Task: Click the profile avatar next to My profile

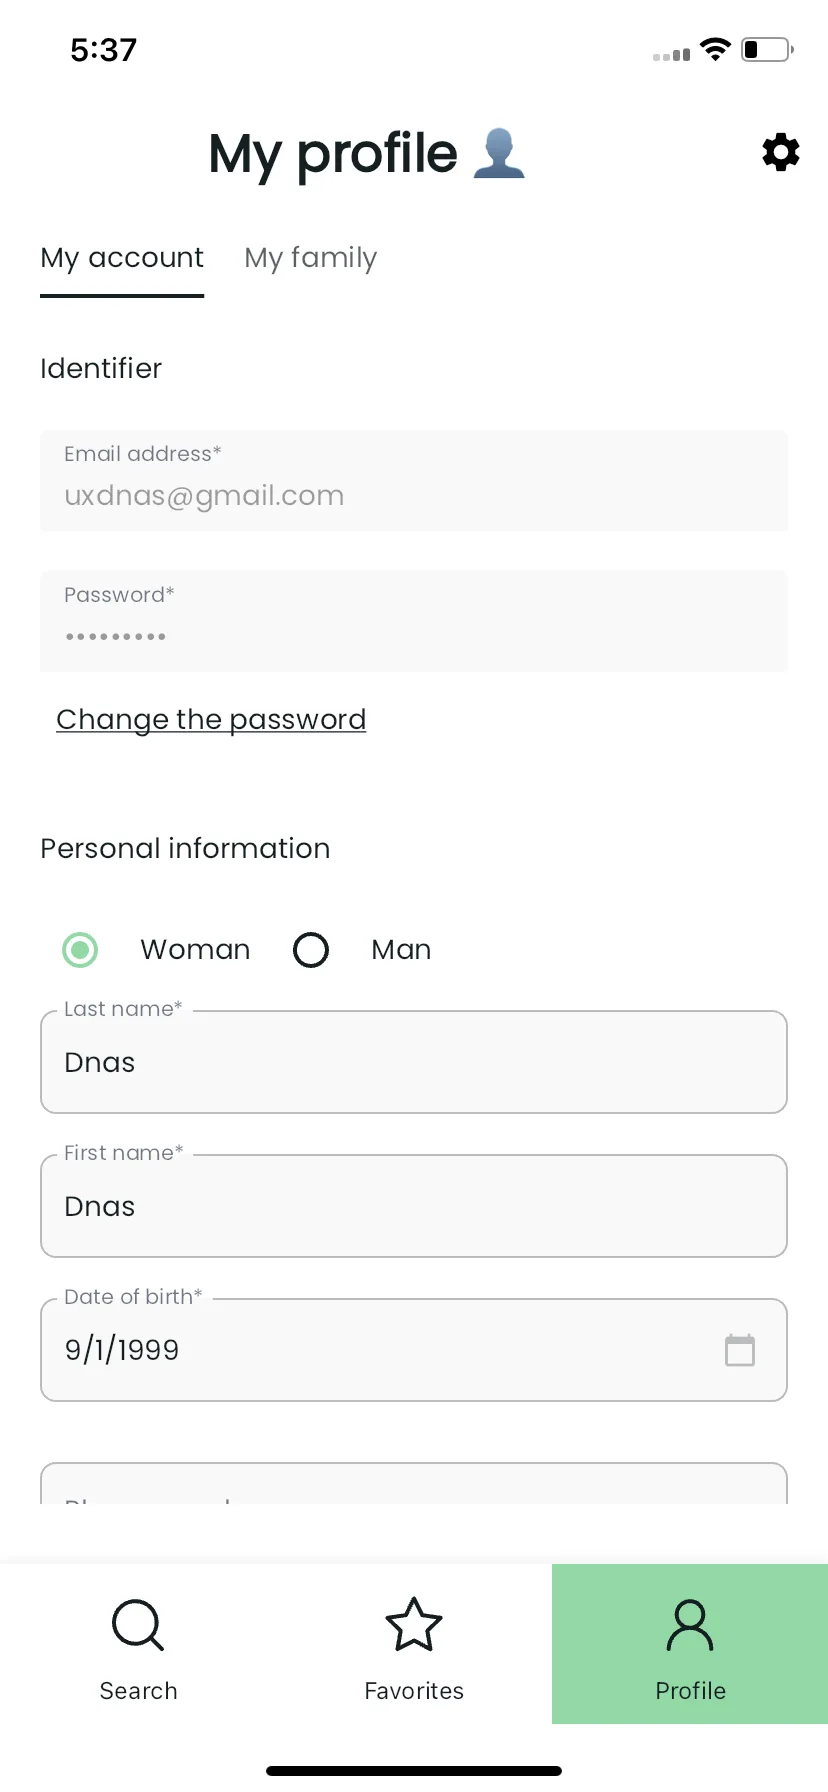Action: (x=499, y=153)
